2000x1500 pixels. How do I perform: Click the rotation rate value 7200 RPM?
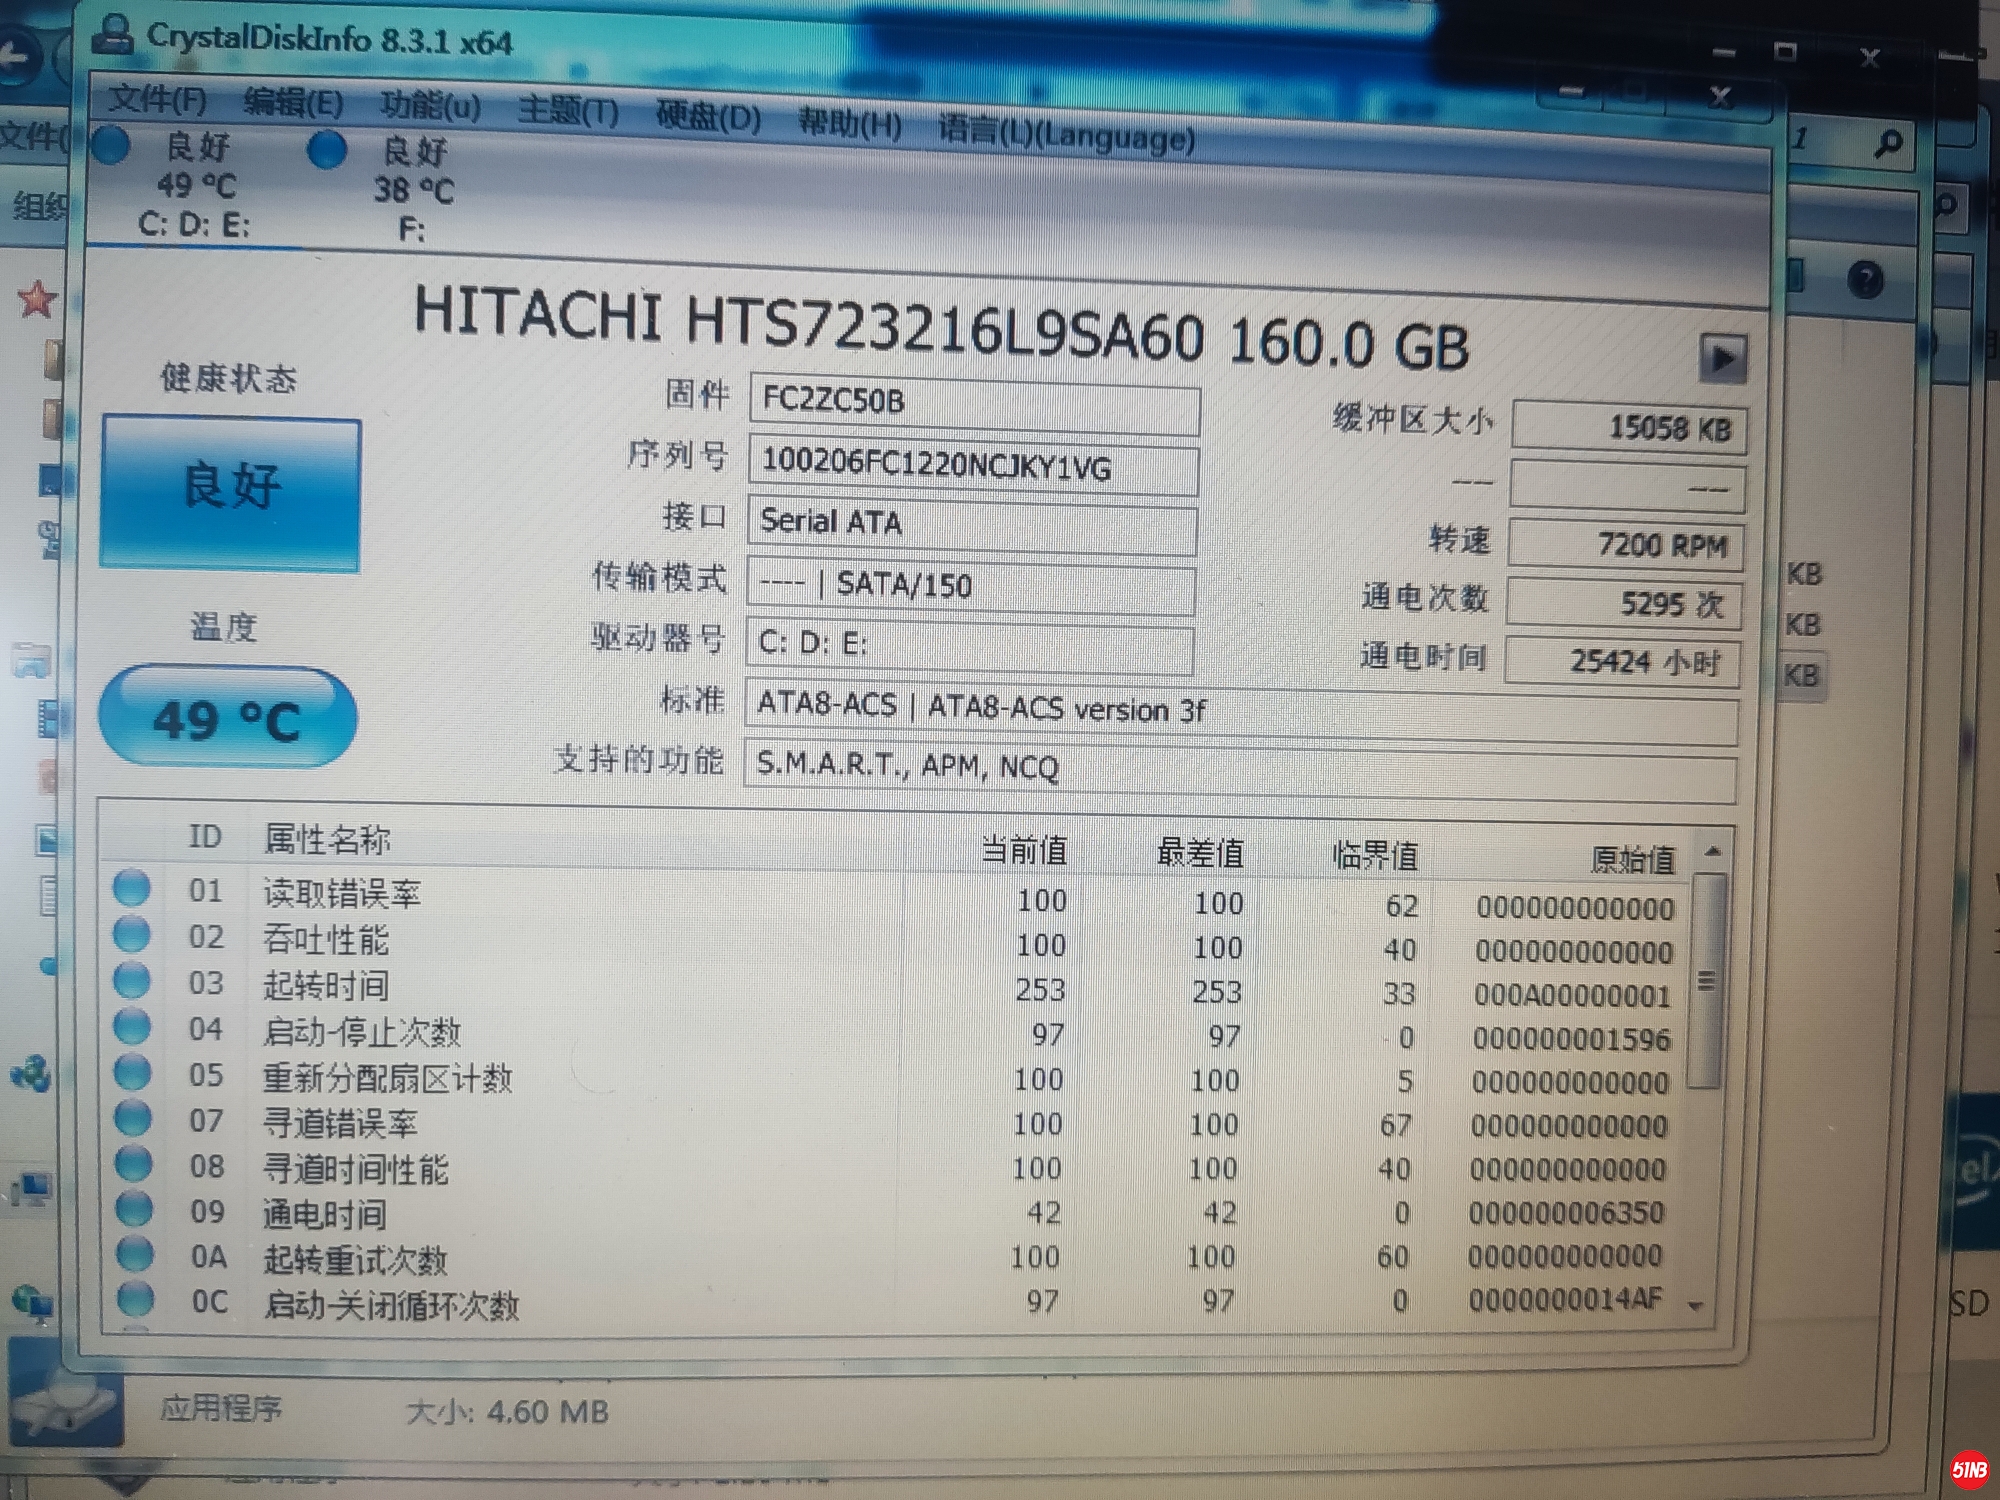(1627, 544)
